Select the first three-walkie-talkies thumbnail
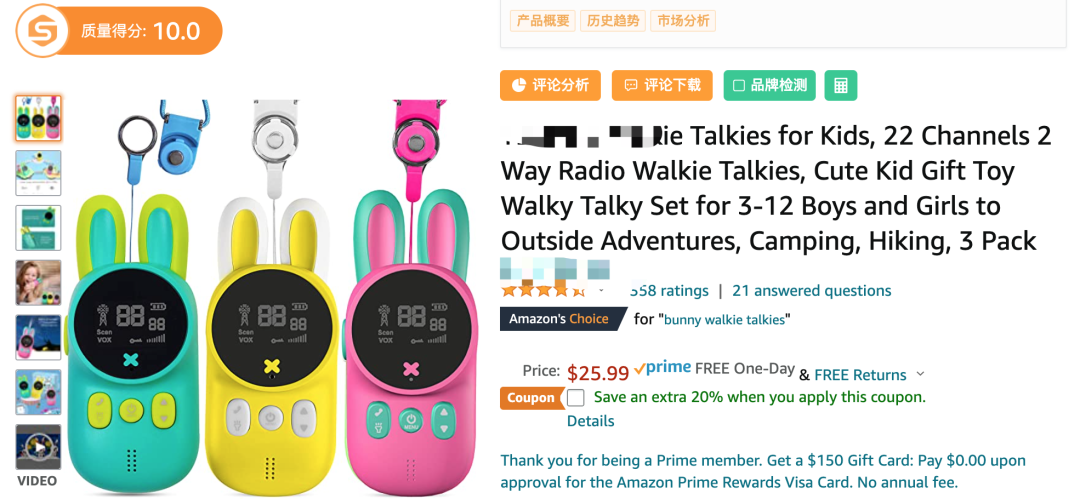Viewport: 1080px width, 504px height. pyautogui.click(x=39, y=118)
